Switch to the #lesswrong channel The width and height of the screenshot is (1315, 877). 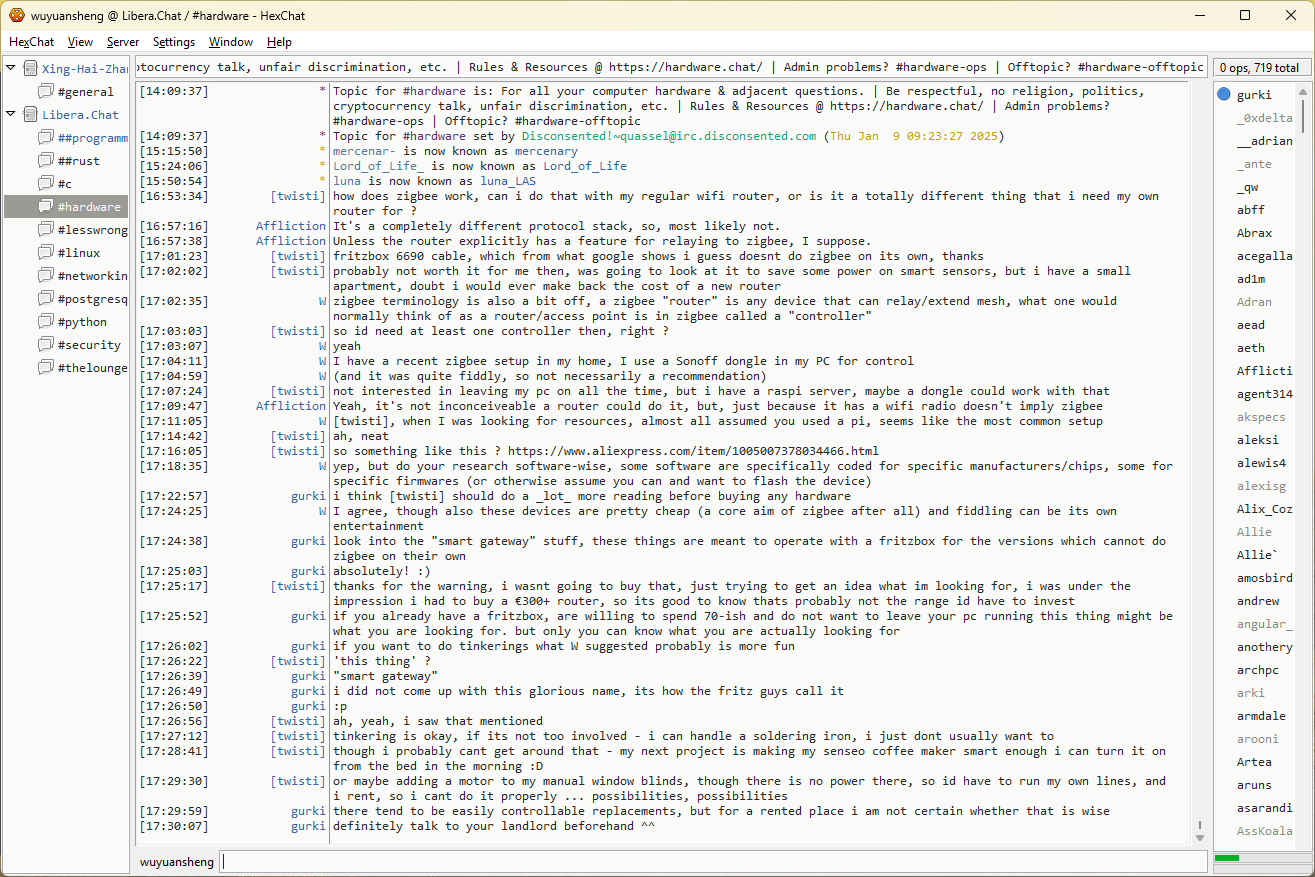(92, 230)
